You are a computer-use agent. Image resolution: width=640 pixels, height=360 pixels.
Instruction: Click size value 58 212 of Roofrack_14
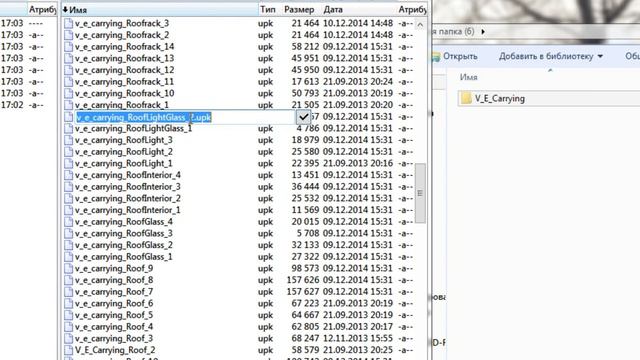pyautogui.click(x=305, y=47)
